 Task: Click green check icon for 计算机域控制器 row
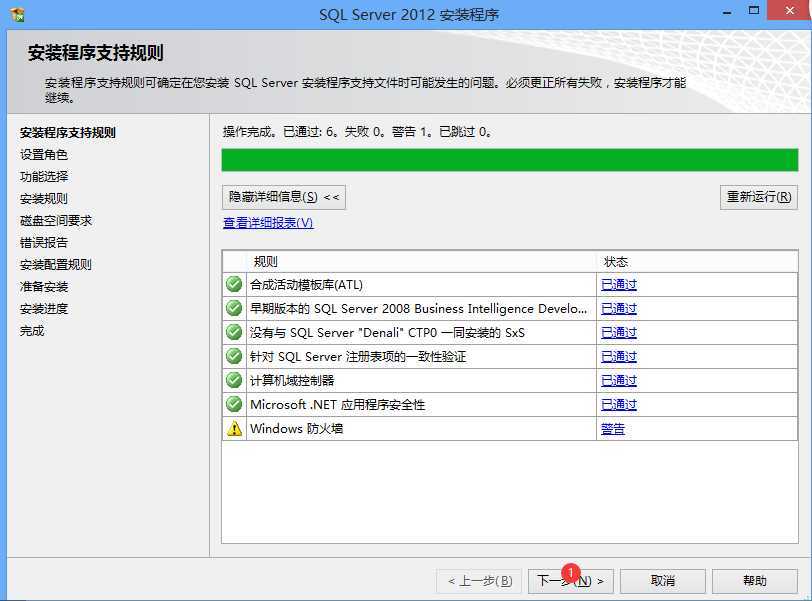(234, 380)
